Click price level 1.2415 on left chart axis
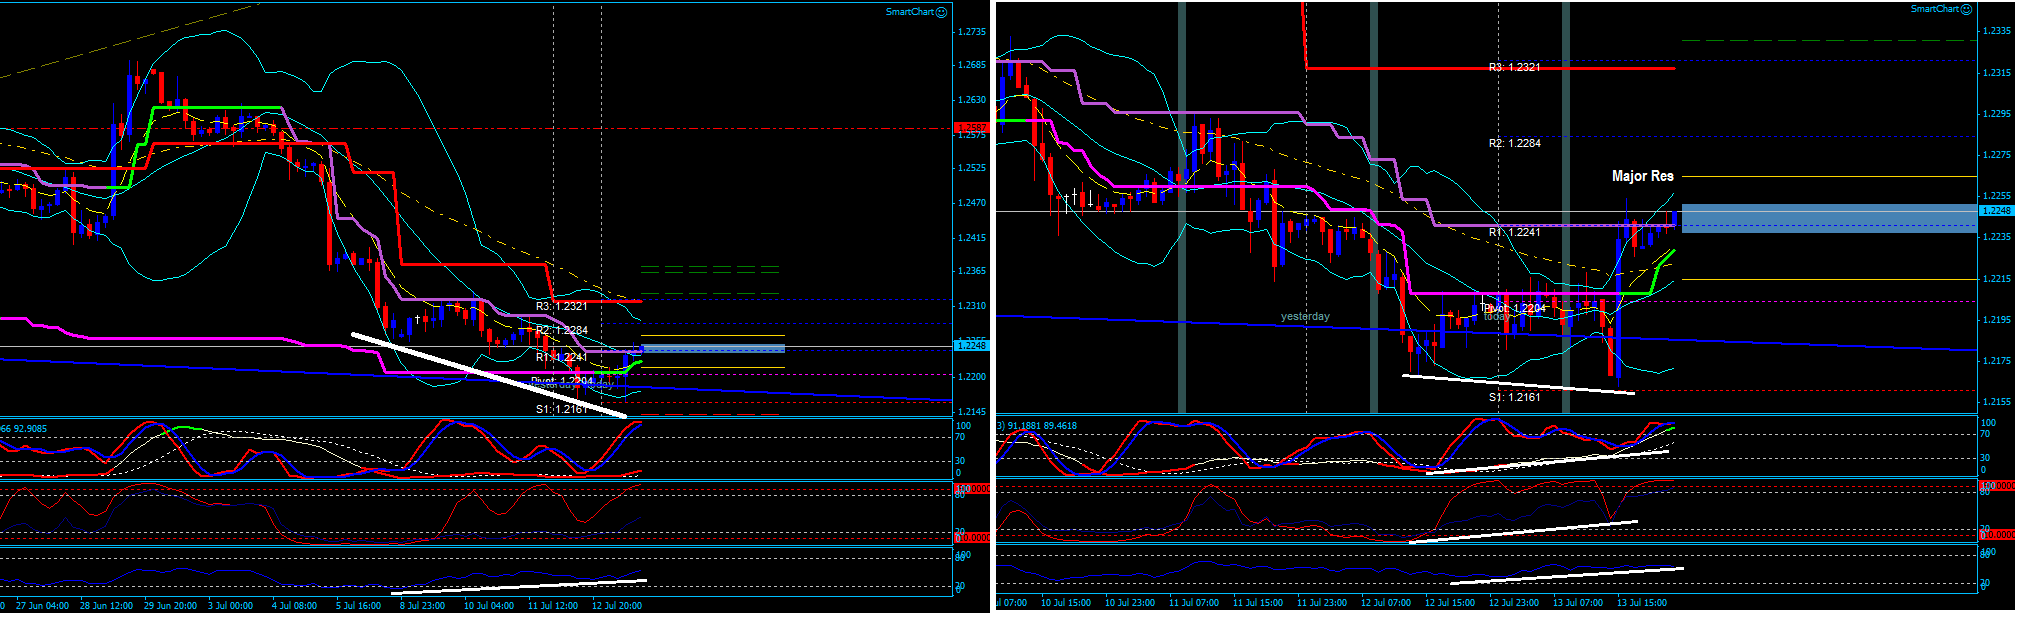Image resolution: width=2020 pixels, height=620 pixels. click(972, 238)
